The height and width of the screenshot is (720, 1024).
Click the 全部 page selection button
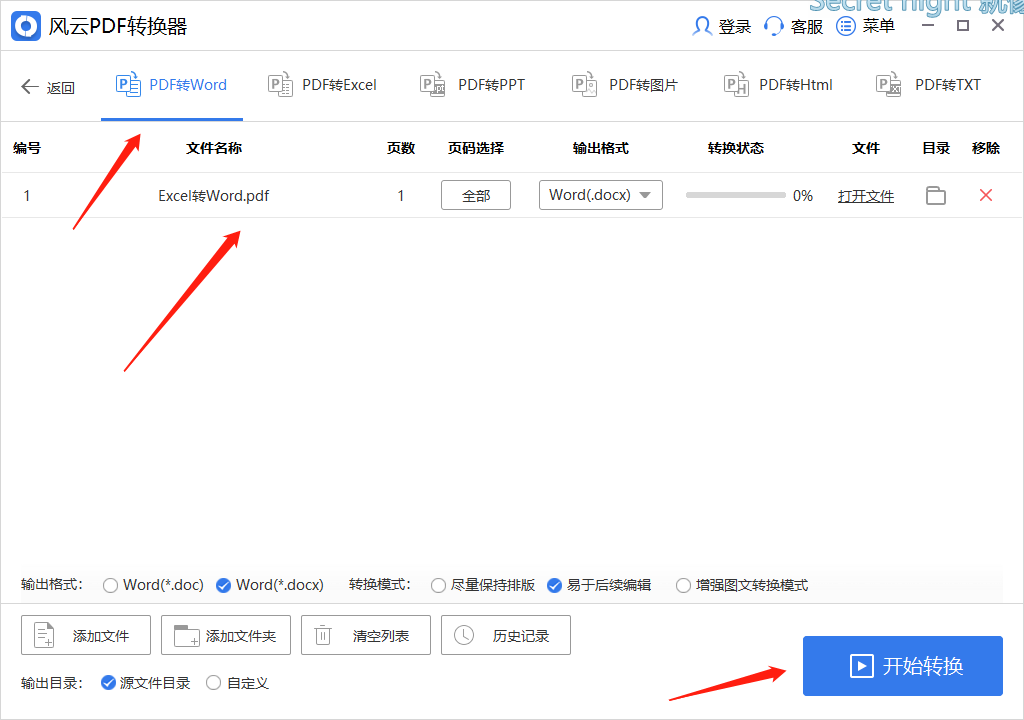(476, 195)
